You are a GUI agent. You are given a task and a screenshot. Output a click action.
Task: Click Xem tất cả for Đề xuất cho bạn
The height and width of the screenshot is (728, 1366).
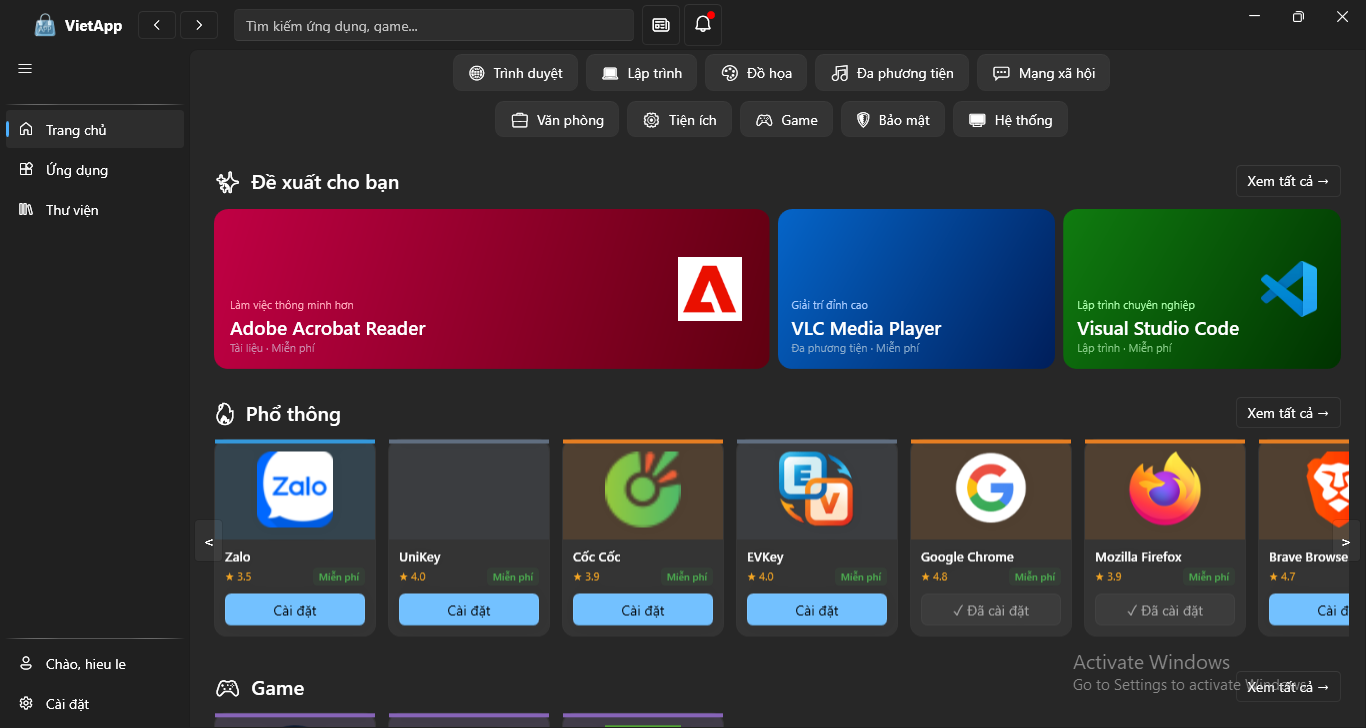(1288, 181)
